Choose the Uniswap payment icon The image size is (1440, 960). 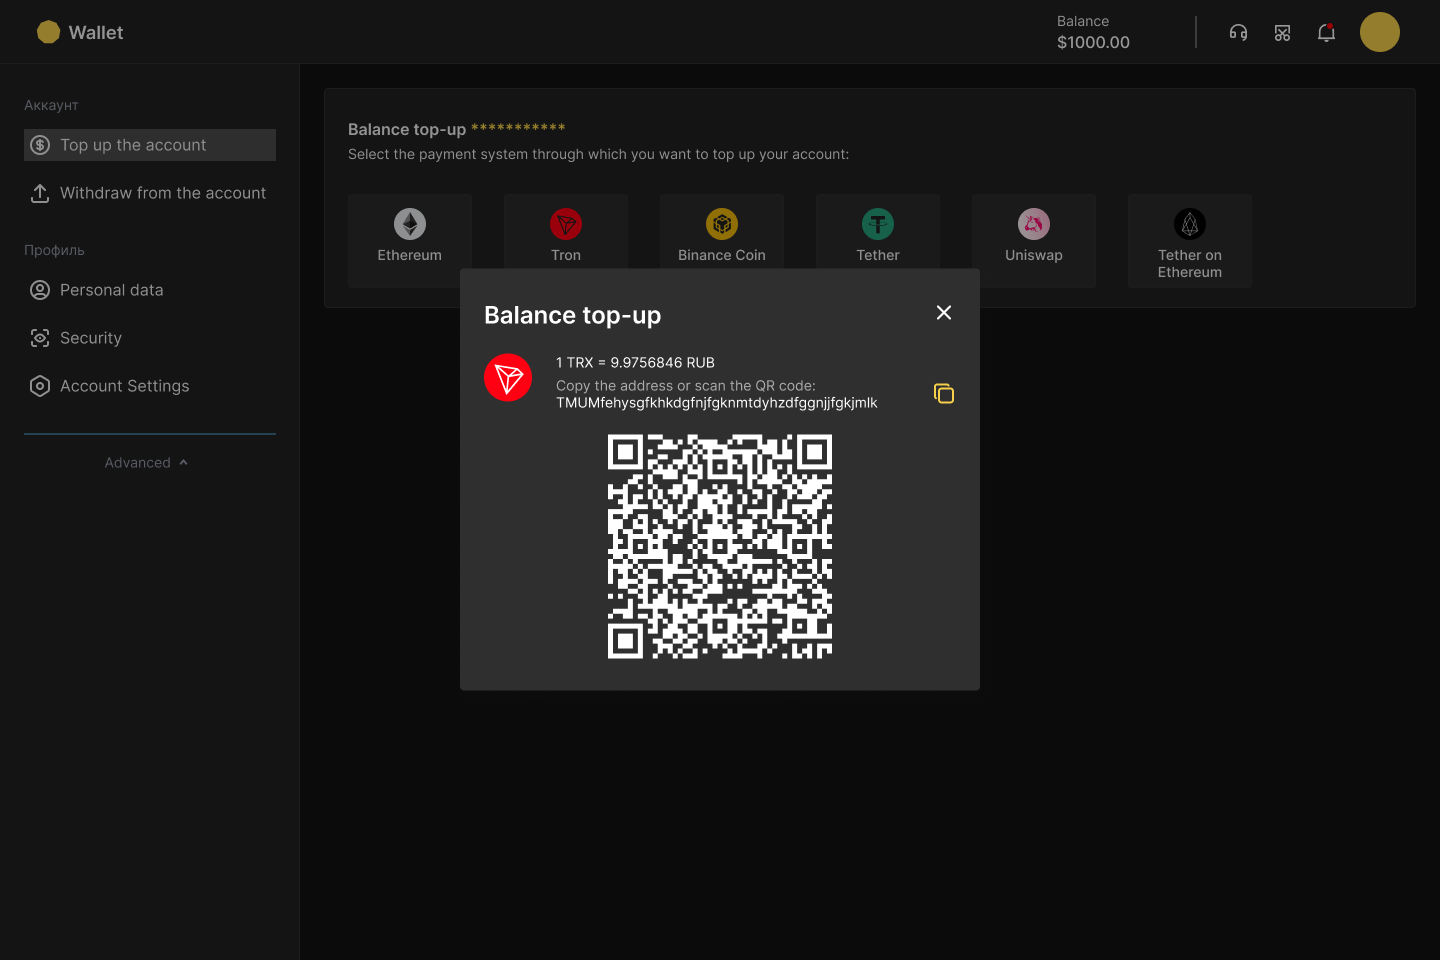point(1033,224)
